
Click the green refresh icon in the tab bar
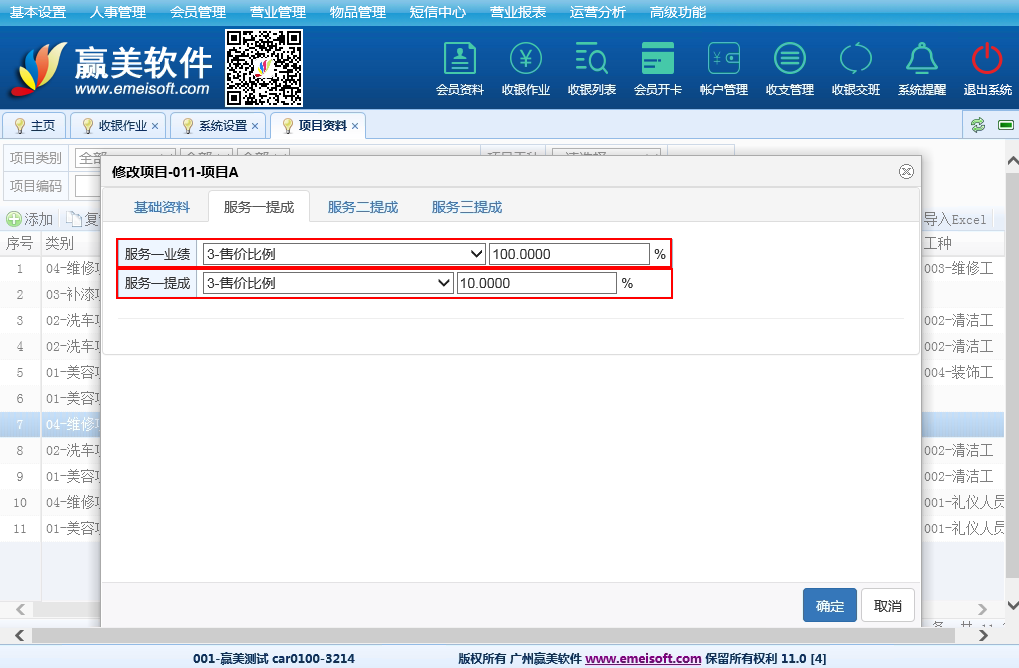coord(978,125)
